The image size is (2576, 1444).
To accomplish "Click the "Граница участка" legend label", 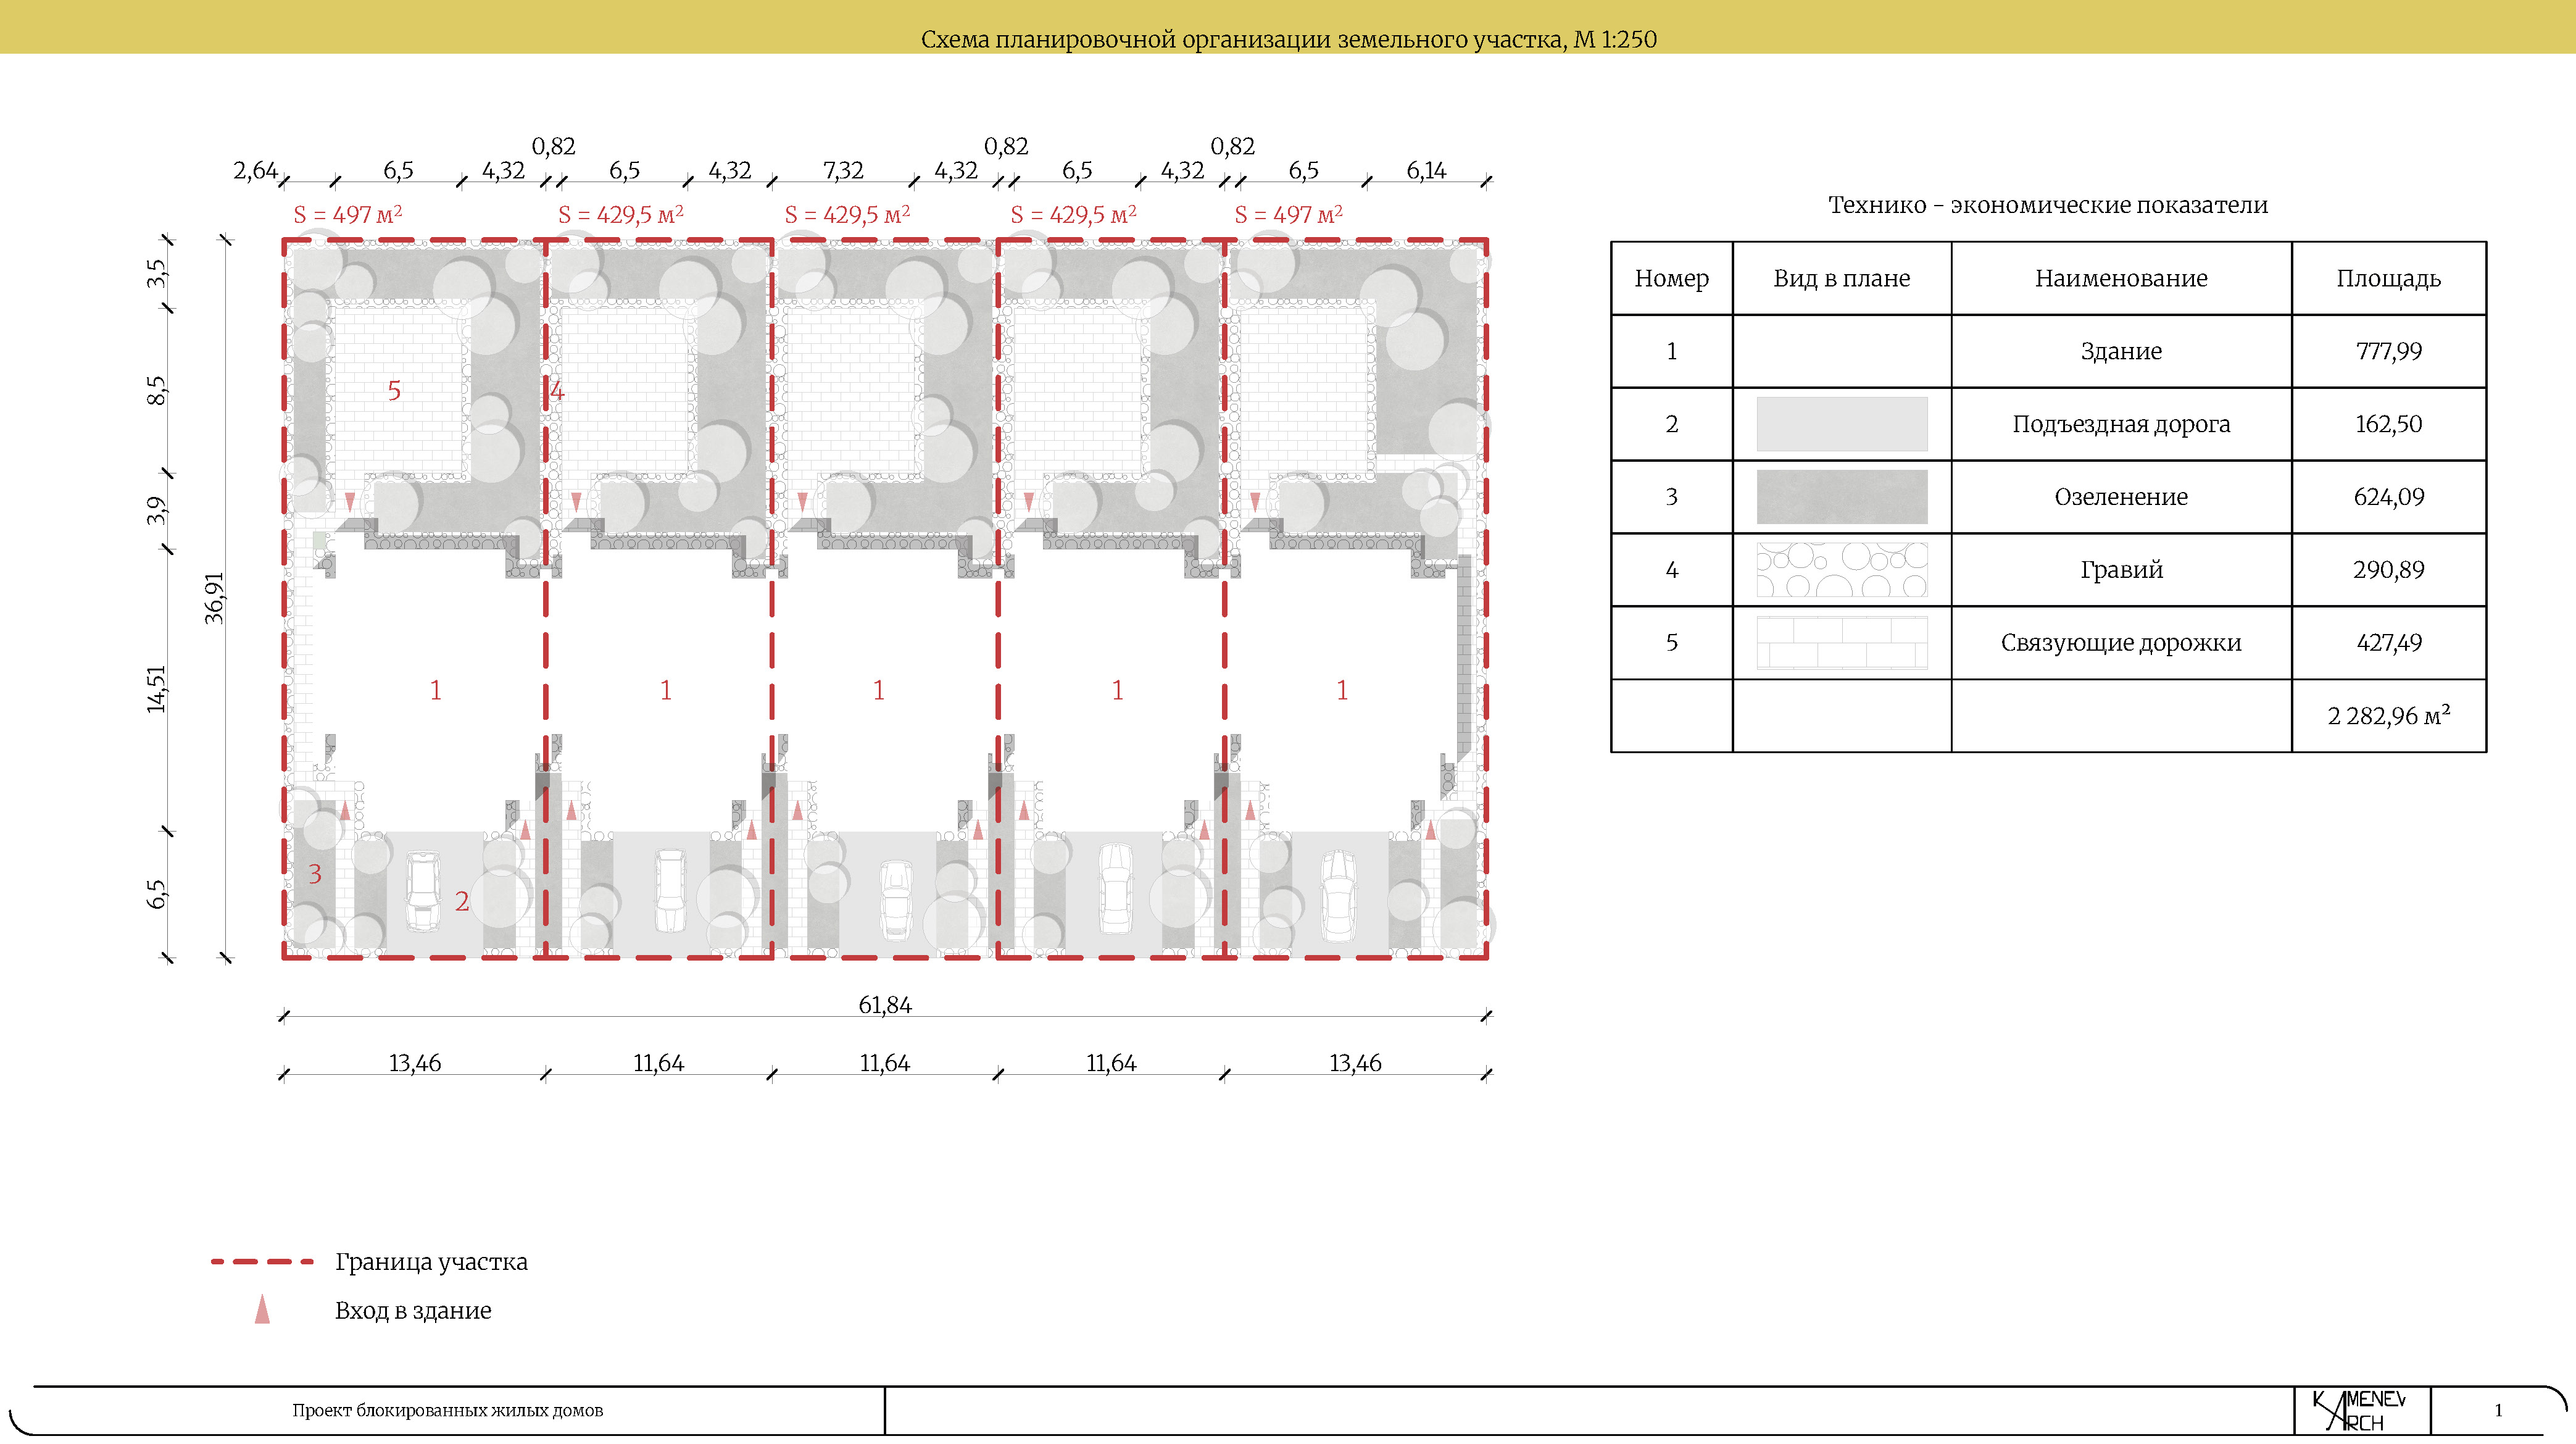I will tap(431, 1262).
